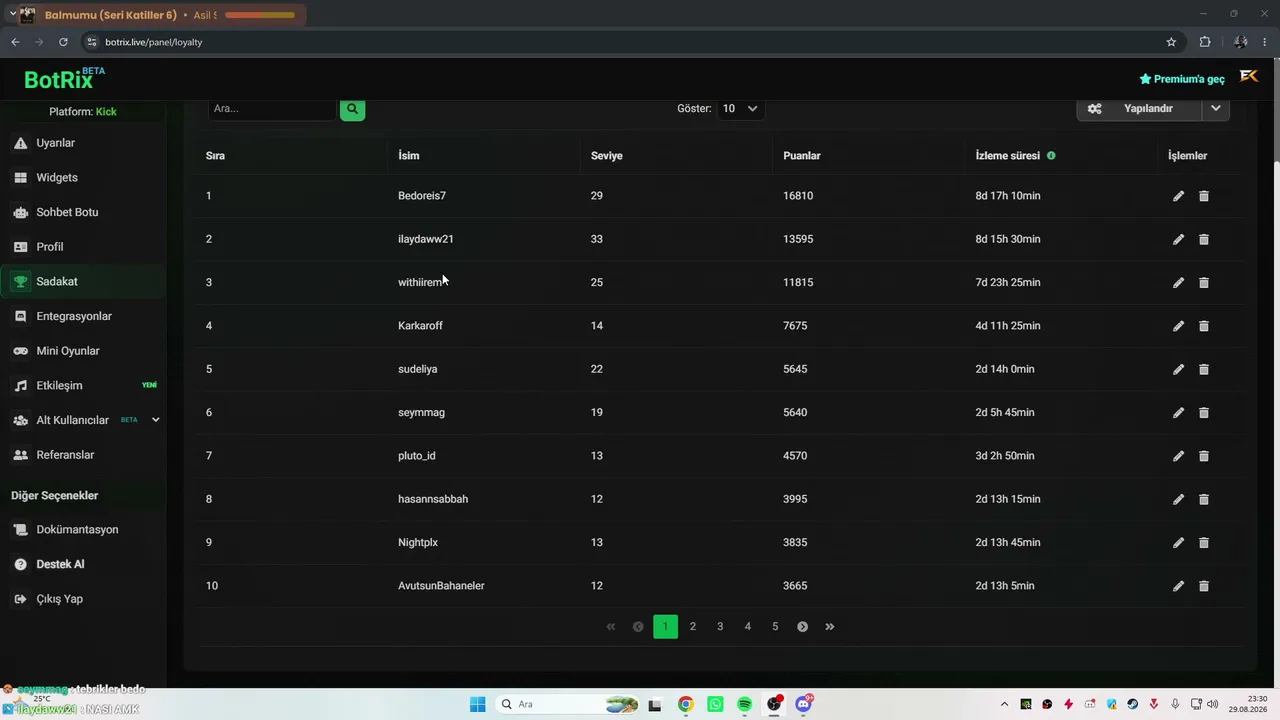This screenshot has width=1280, height=720.
Task: Edit the pluto_id row
Action: coord(1178,456)
